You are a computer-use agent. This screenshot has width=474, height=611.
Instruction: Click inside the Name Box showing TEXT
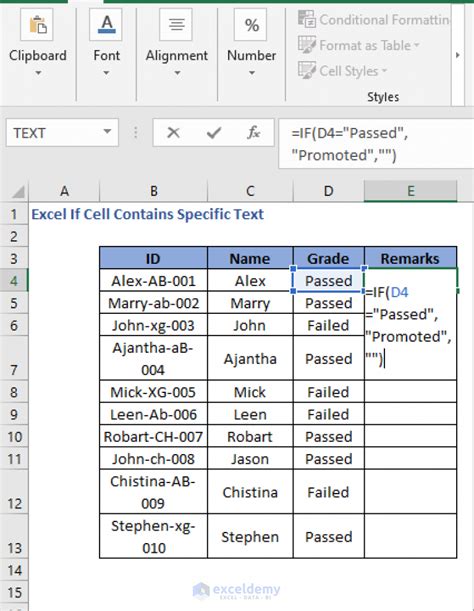[x=53, y=133]
